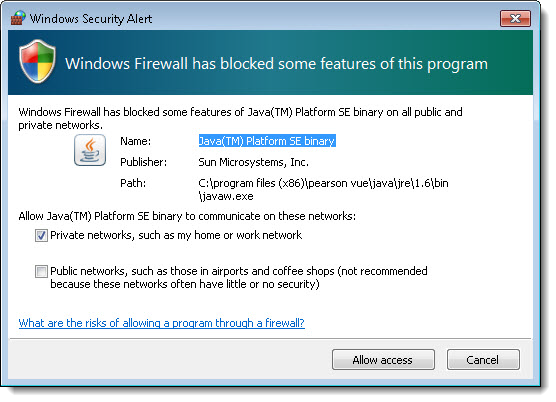Click the Cancel button
Screen dimensions: 556x402
tap(483, 360)
